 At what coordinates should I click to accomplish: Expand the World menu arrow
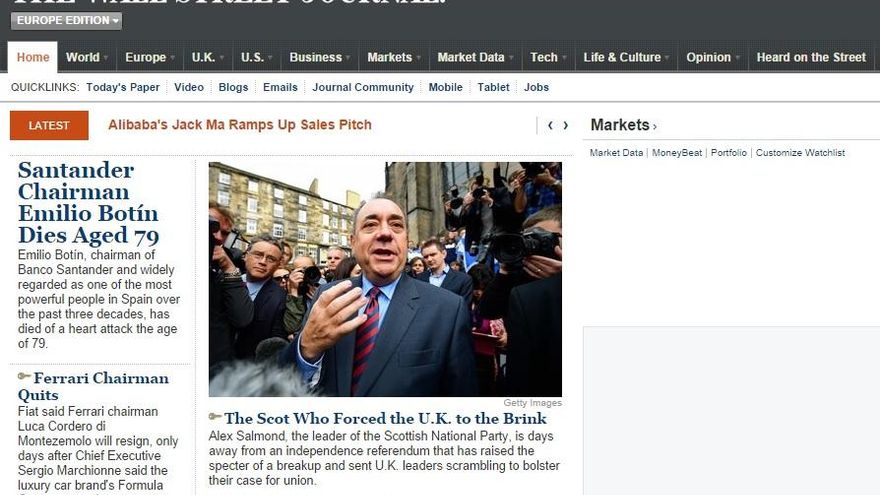point(106,58)
